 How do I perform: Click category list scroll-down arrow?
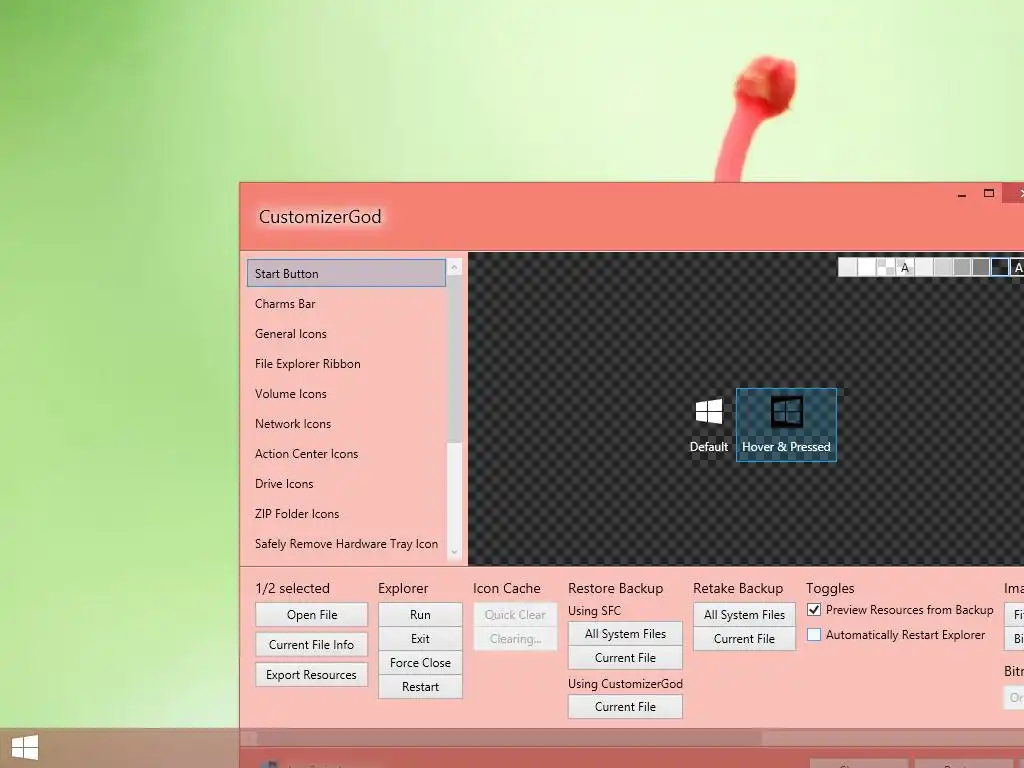click(x=455, y=552)
